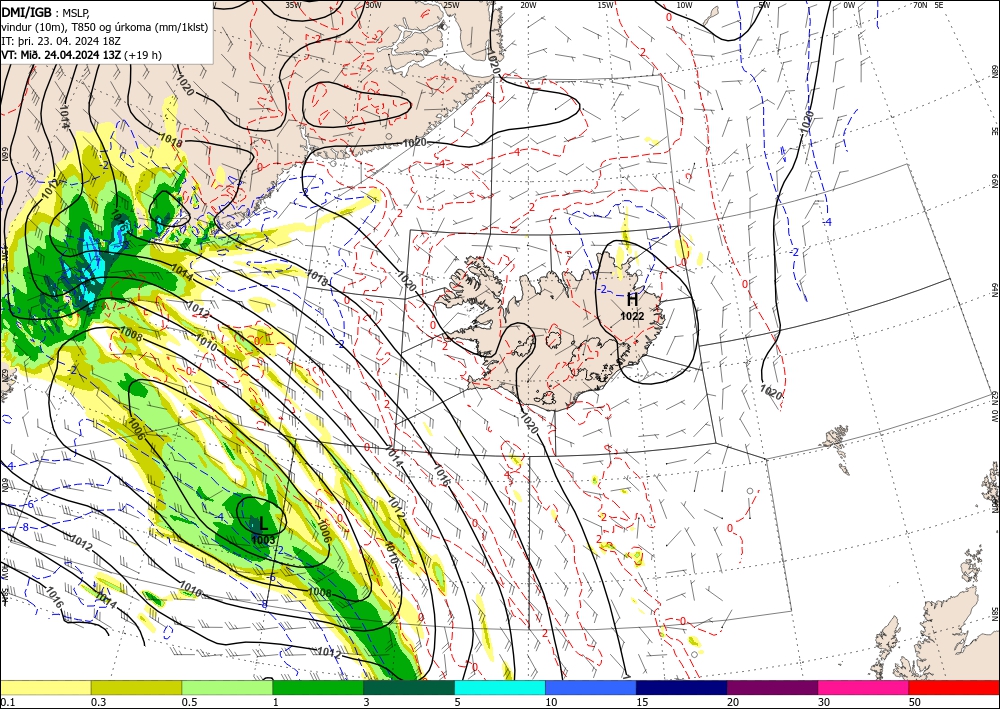This screenshot has width=1000, height=709.
Task: Click the legend value "20"
Action: (x=733, y=702)
